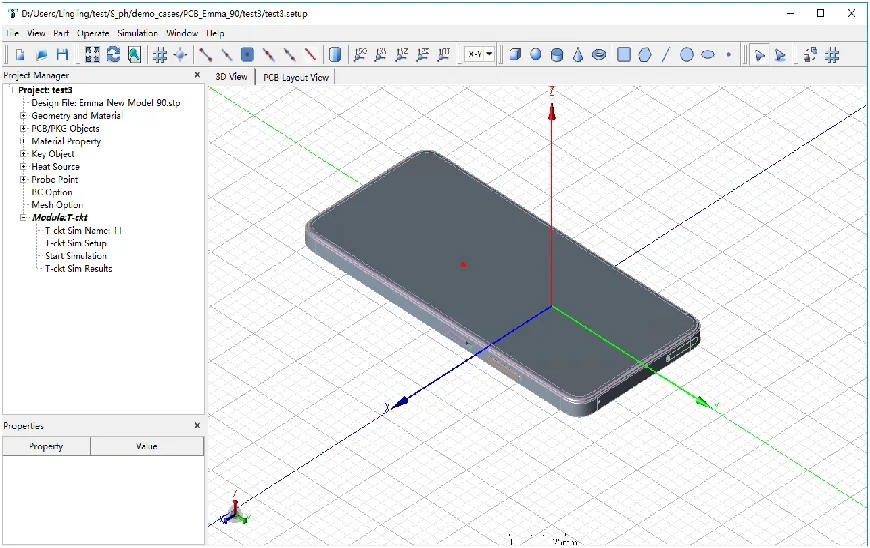Click the pointer selection mode icon
Image resolution: width=870 pixels, height=548 pixels.
(x=759, y=55)
